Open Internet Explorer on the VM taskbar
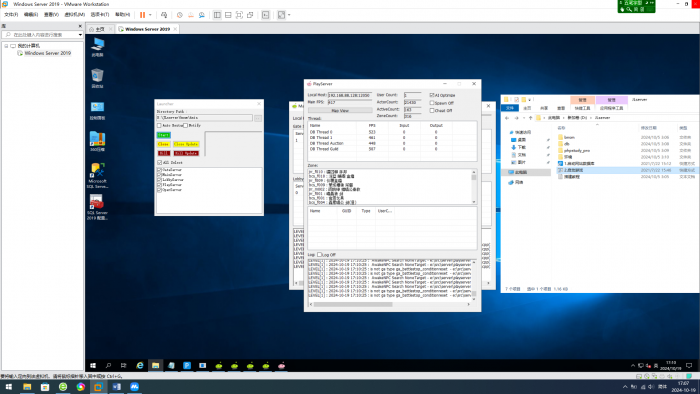This screenshot has width=700, height=394. point(140,365)
